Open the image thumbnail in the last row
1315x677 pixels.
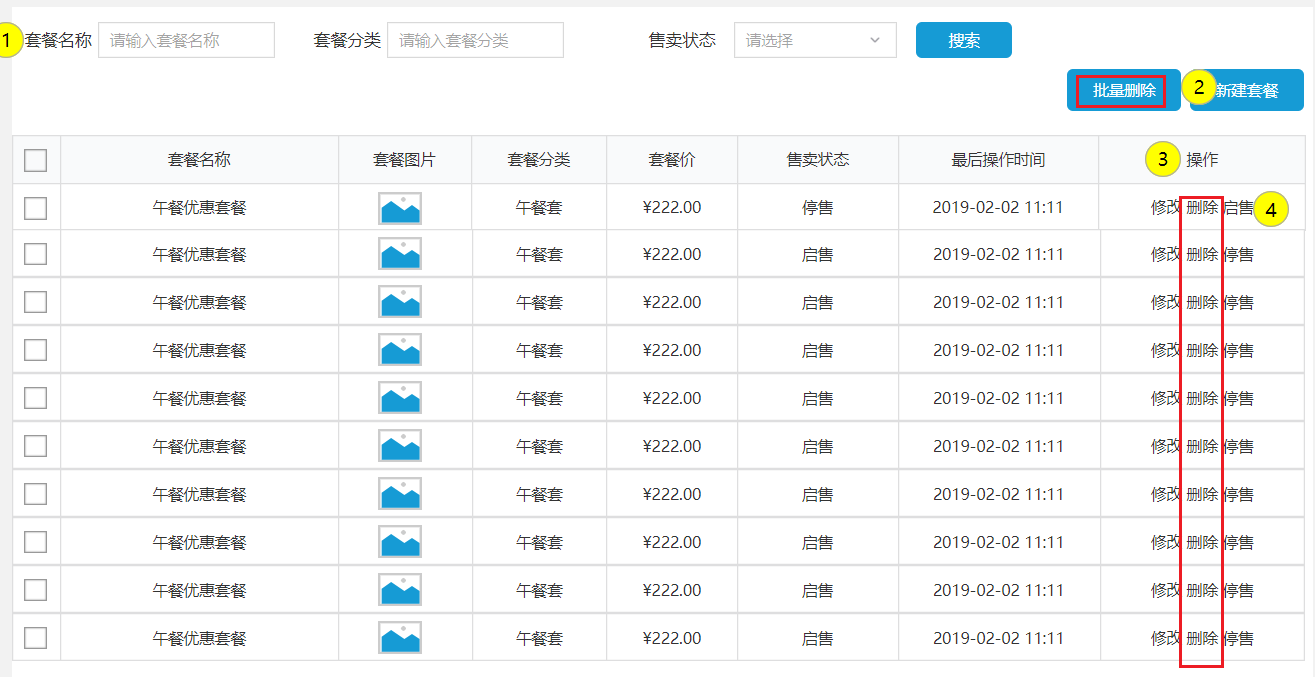click(399, 638)
